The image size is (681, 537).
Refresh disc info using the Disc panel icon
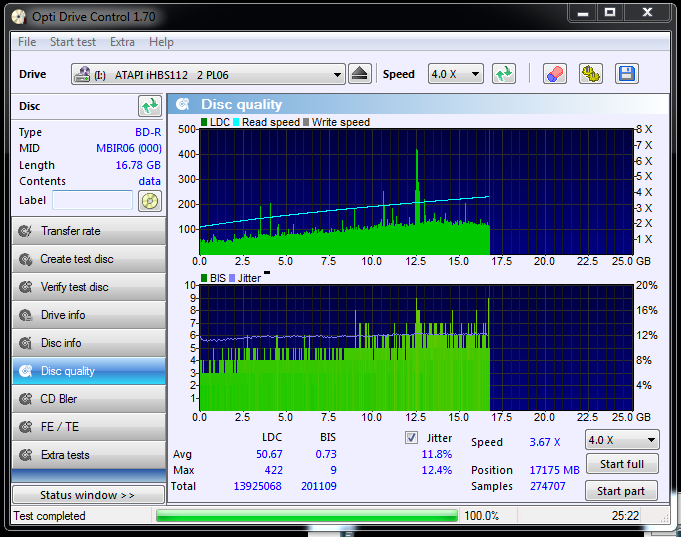[x=150, y=106]
